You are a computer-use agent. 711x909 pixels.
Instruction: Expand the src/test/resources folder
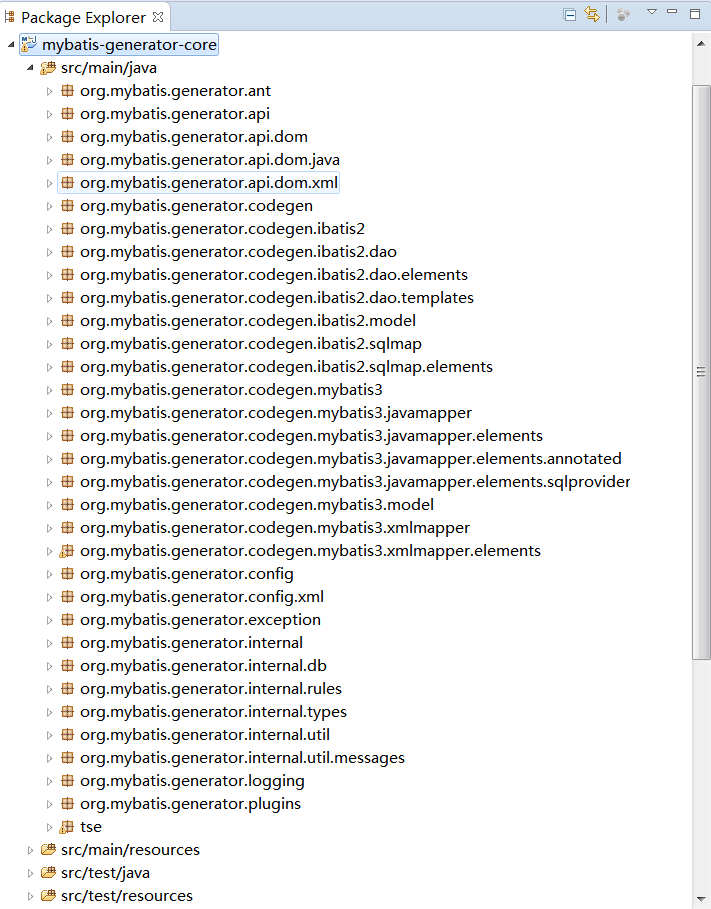[x=30, y=896]
